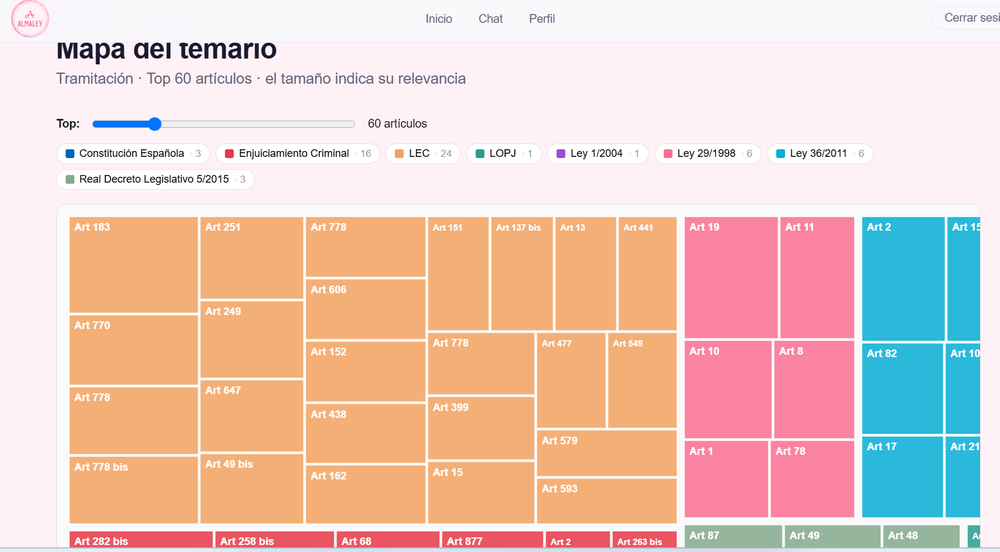Image resolution: width=1000 pixels, height=552 pixels.
Task: Select the red Art 258 bis tile
Action: tap(275, 540)
